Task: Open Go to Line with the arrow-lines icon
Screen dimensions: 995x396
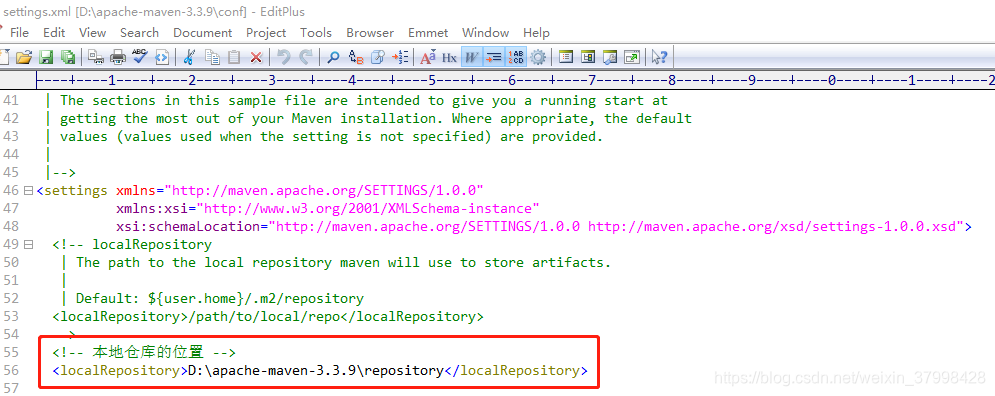Action: 400,57
